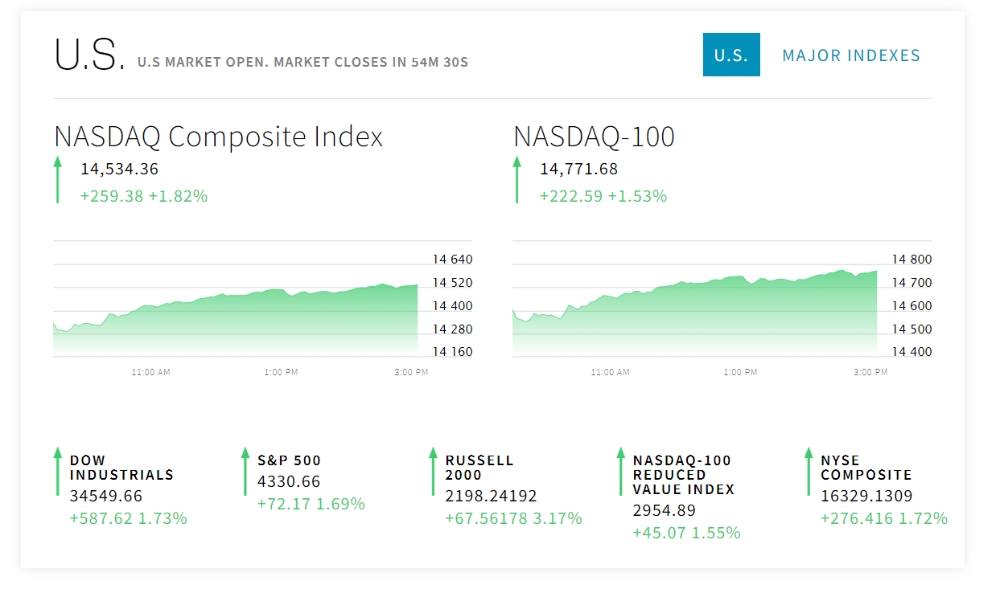The height and width of the screenshot is (597, 1000).
Task: Select the Dow value 34549.66
Action: [x=107, y=496]
